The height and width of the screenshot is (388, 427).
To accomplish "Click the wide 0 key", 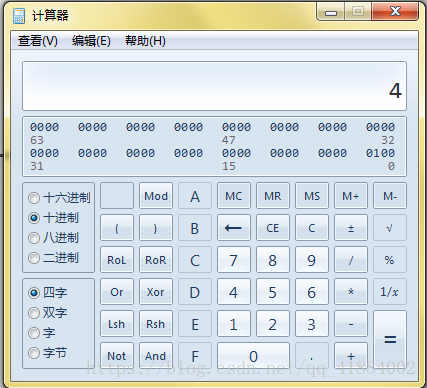I will pyautogui.click(x=253, y=356).
